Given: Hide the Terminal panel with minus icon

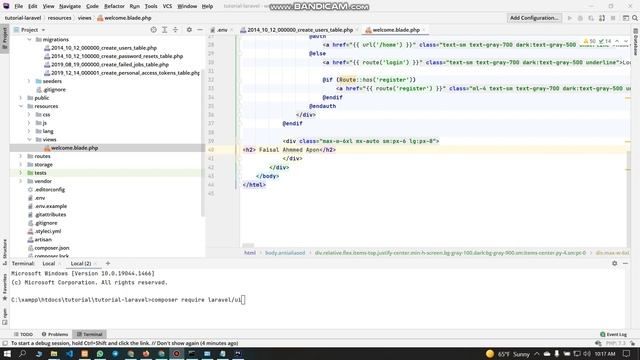Looking at the screenshot, I should (x=625, y=264).
